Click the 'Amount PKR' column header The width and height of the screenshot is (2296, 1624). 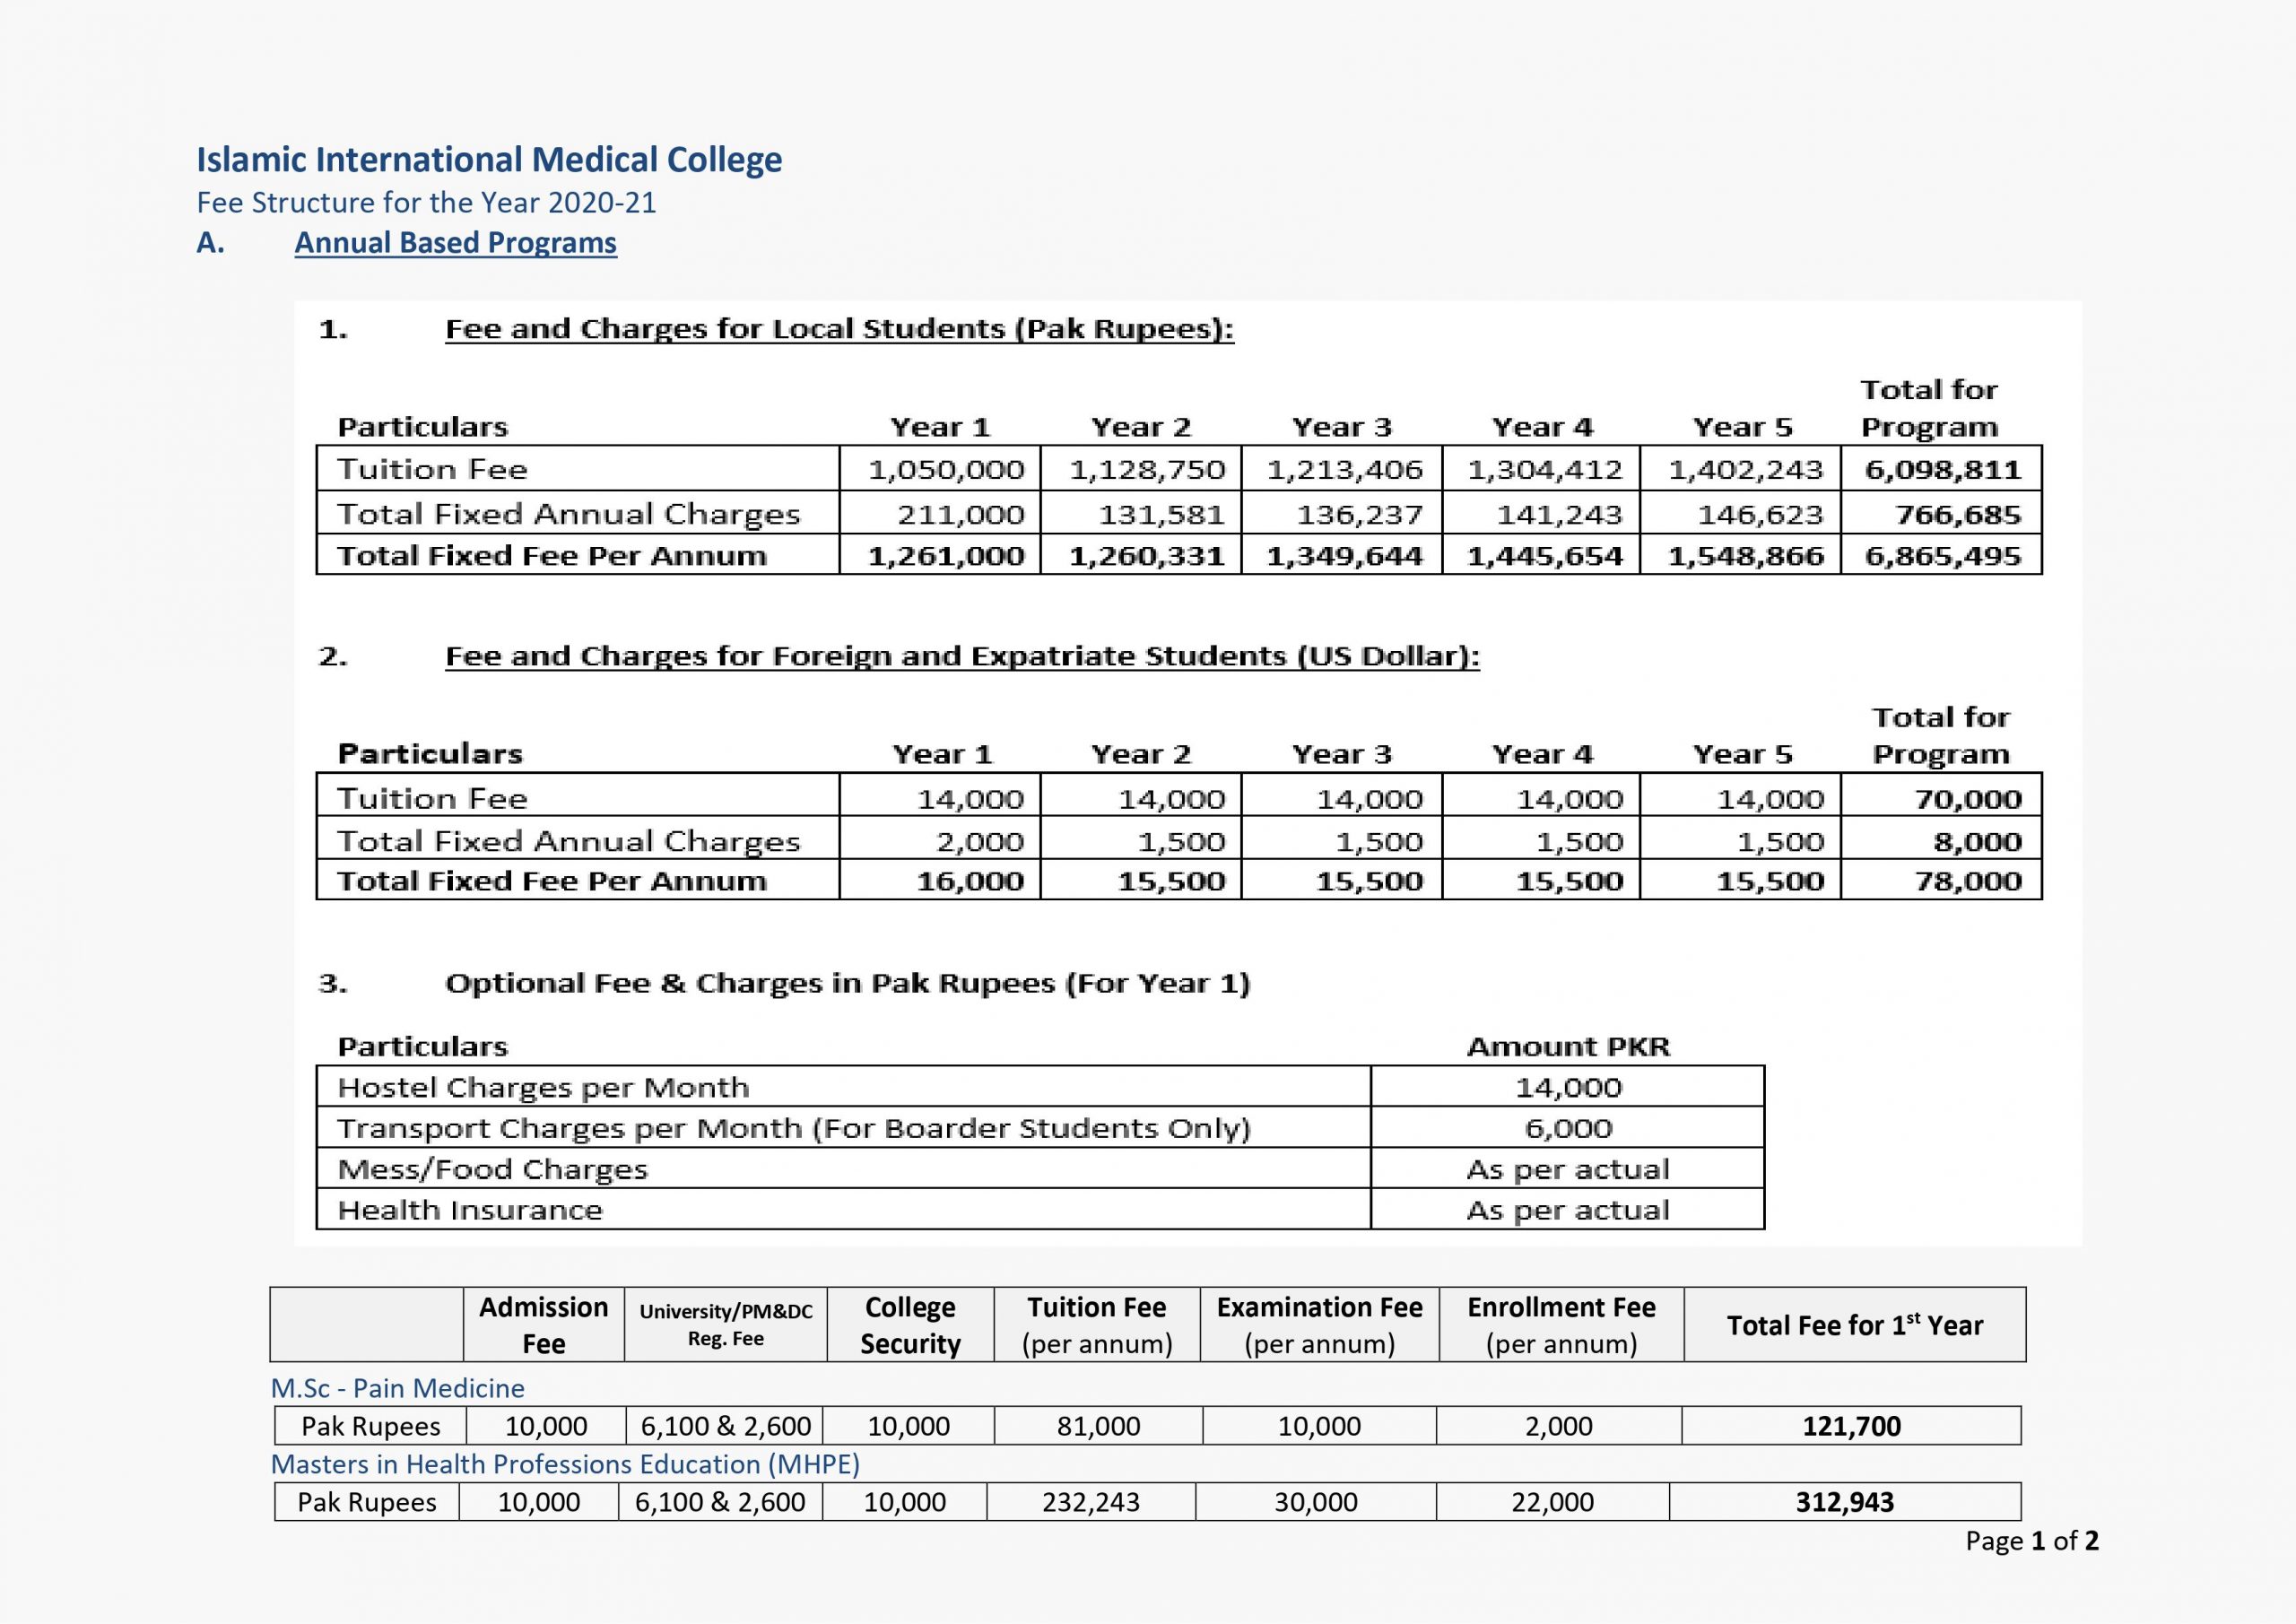[1568, 1046]
